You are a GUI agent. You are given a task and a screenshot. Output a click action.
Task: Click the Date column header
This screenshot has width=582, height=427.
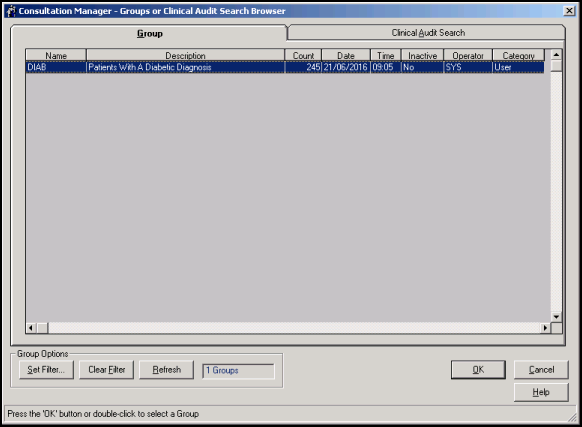(346, 55)
